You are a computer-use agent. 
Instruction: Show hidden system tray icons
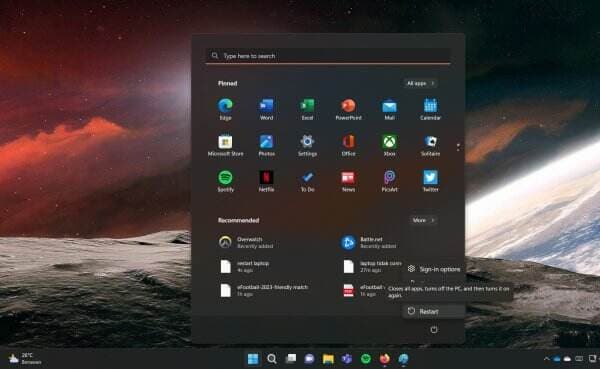546,359
